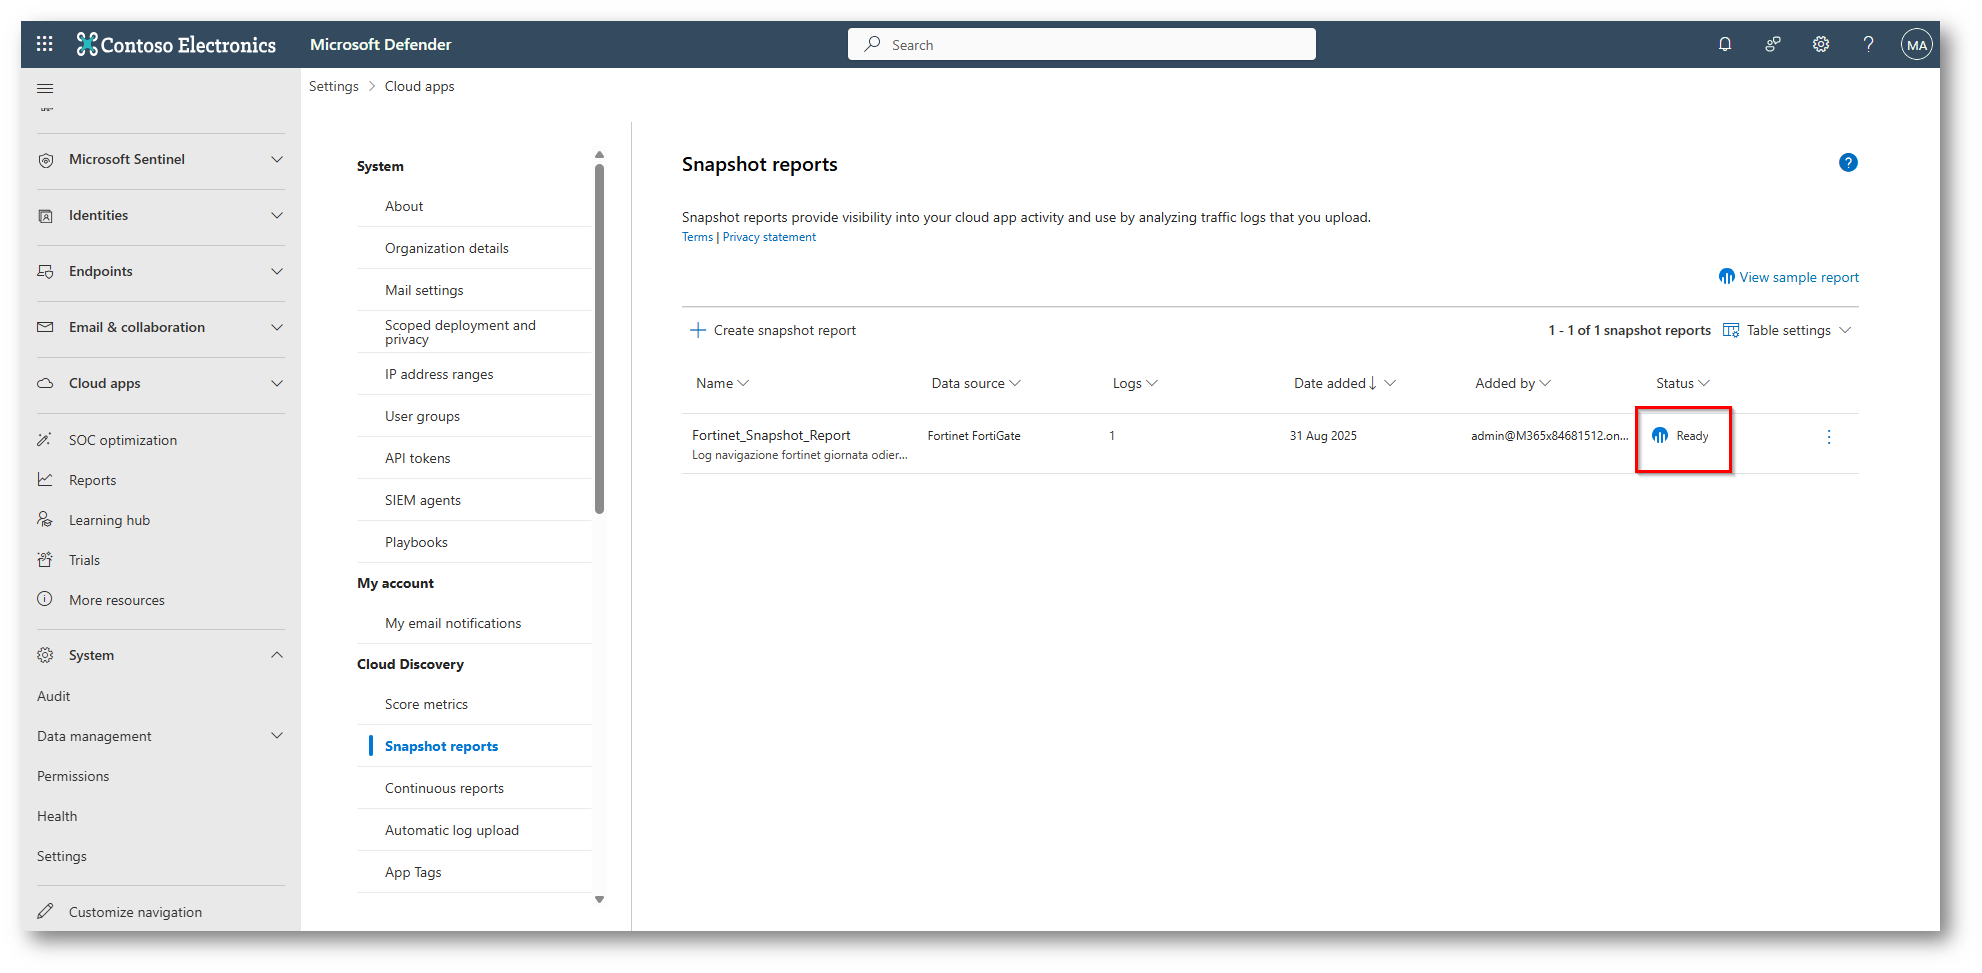
Task: Click the question mark help icon
Action: tap(1868, 44)
